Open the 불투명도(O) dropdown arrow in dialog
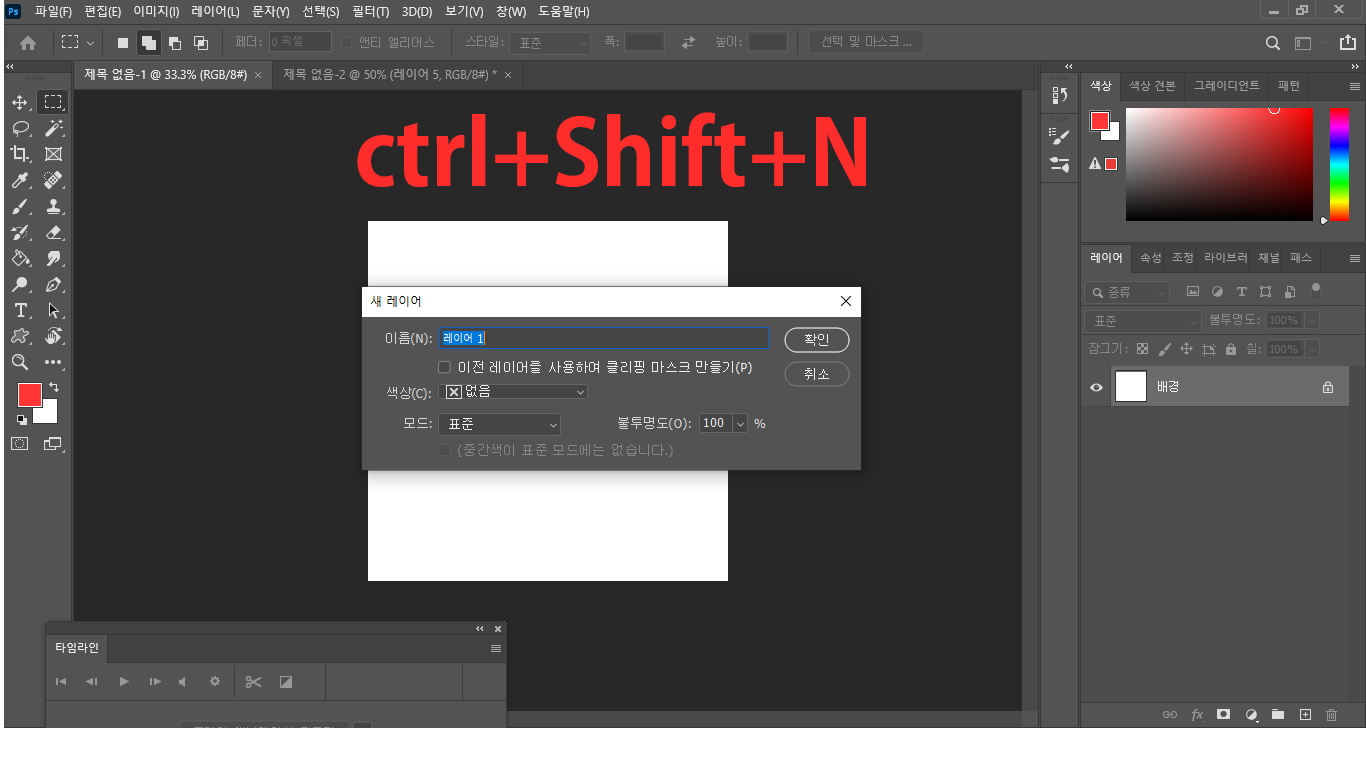 point(741,424)
